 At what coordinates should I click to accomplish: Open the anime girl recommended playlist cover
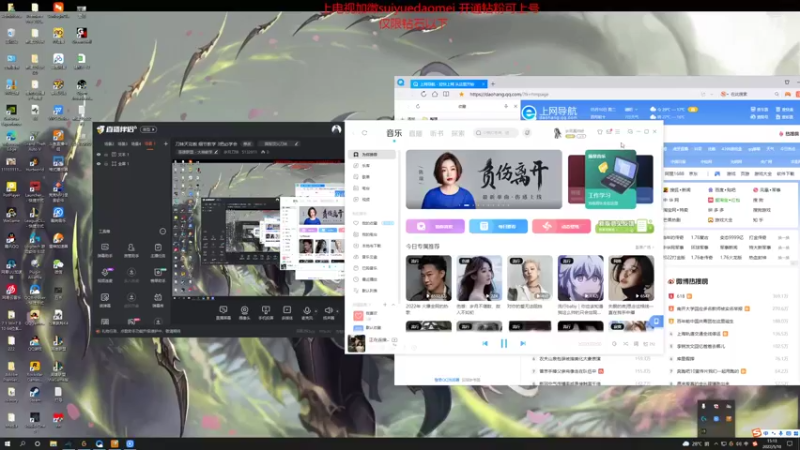tap(580, 278)
